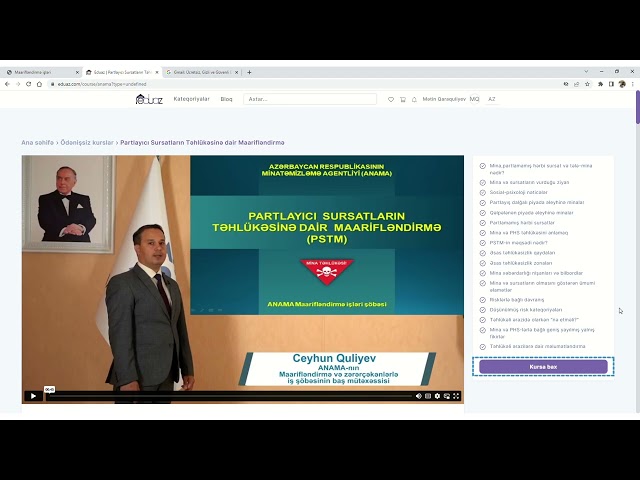
Task: Select lesson 'Partlayış dalğalı piyada əleyhinə minalar'
Action: click(x=537, y=202)
